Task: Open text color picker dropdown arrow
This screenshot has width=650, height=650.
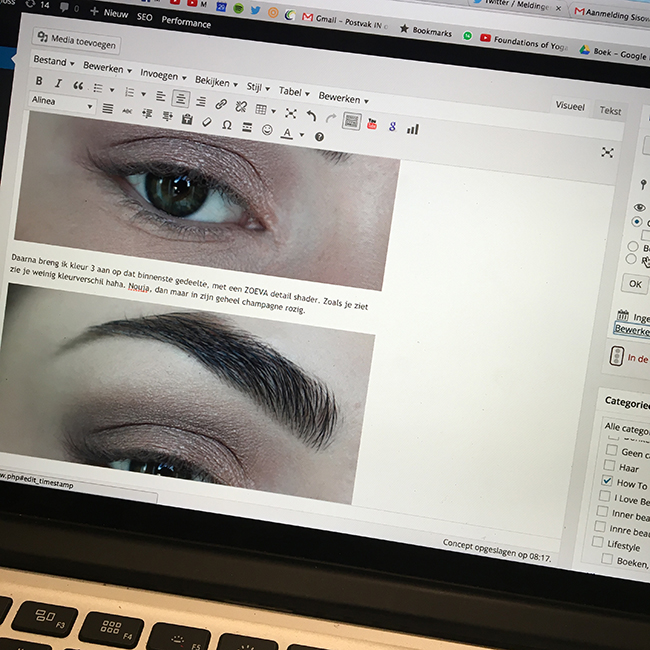Action: tap(302, 135)
